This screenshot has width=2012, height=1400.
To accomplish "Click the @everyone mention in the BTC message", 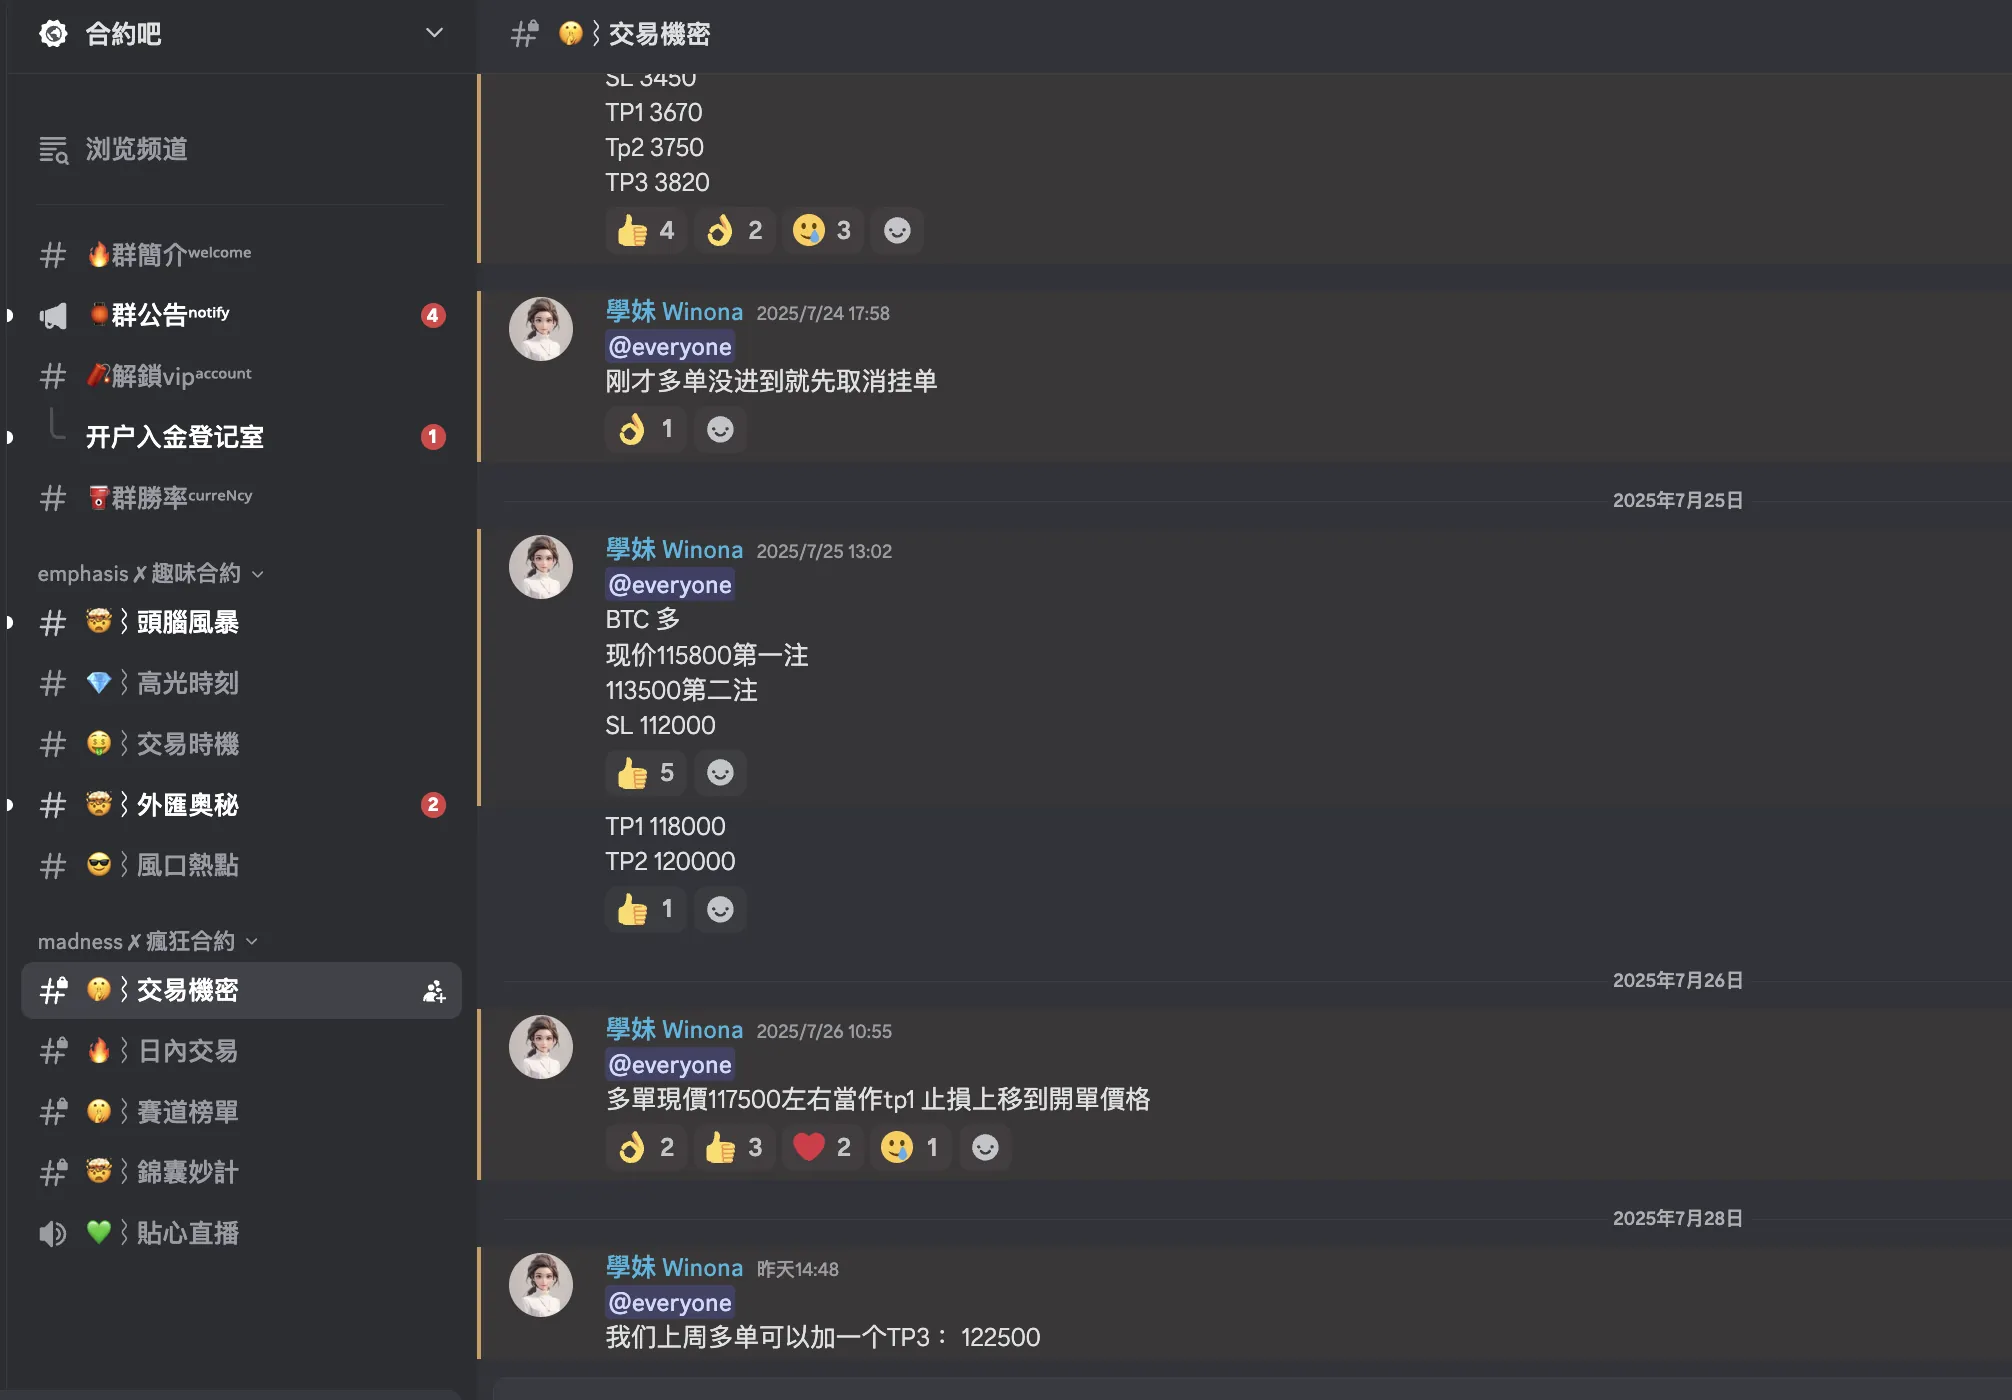I will coord(669,584).
